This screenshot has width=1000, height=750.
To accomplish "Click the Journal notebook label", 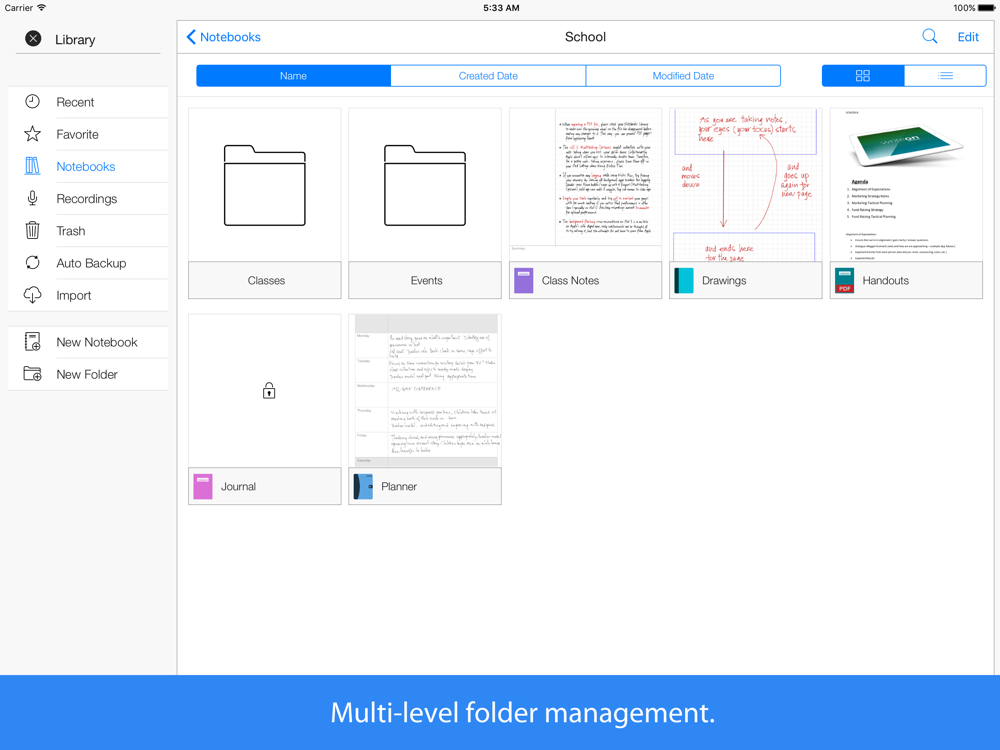I will [x=238, y=487].
